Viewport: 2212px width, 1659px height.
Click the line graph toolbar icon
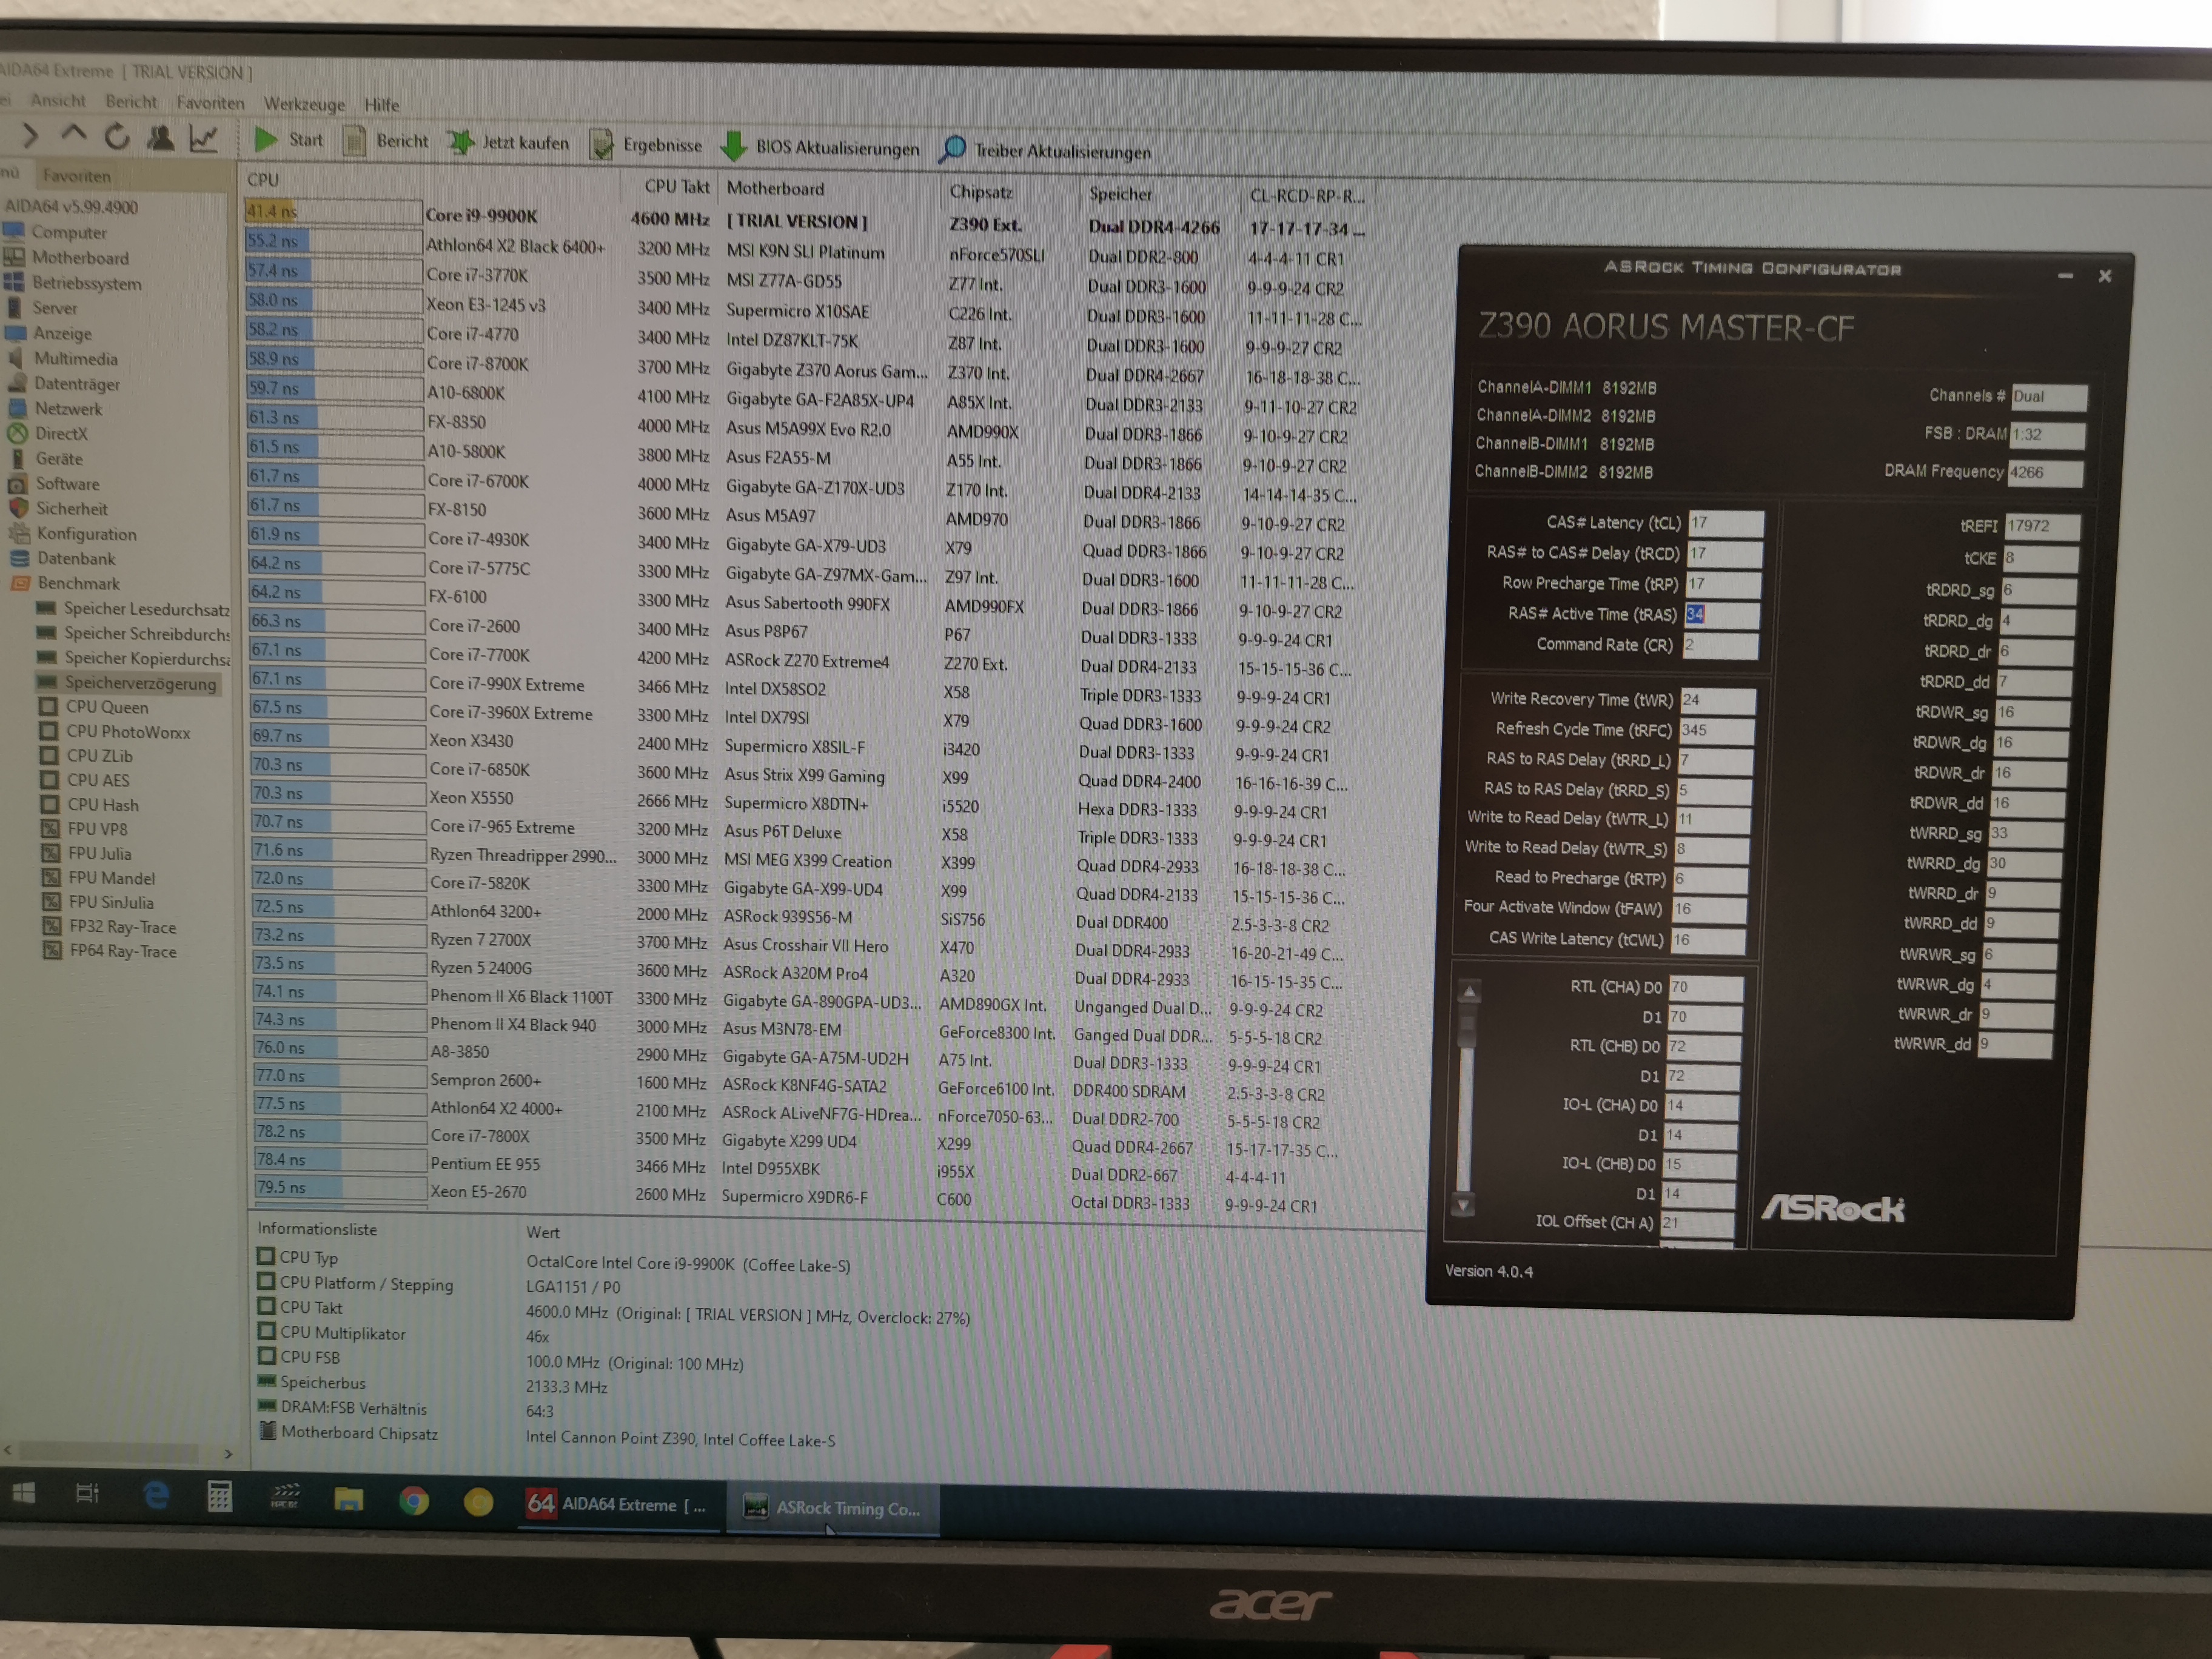[204, 138]
